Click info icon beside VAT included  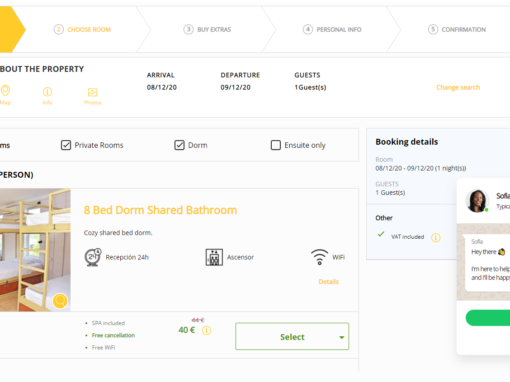(x=436, y=238)
